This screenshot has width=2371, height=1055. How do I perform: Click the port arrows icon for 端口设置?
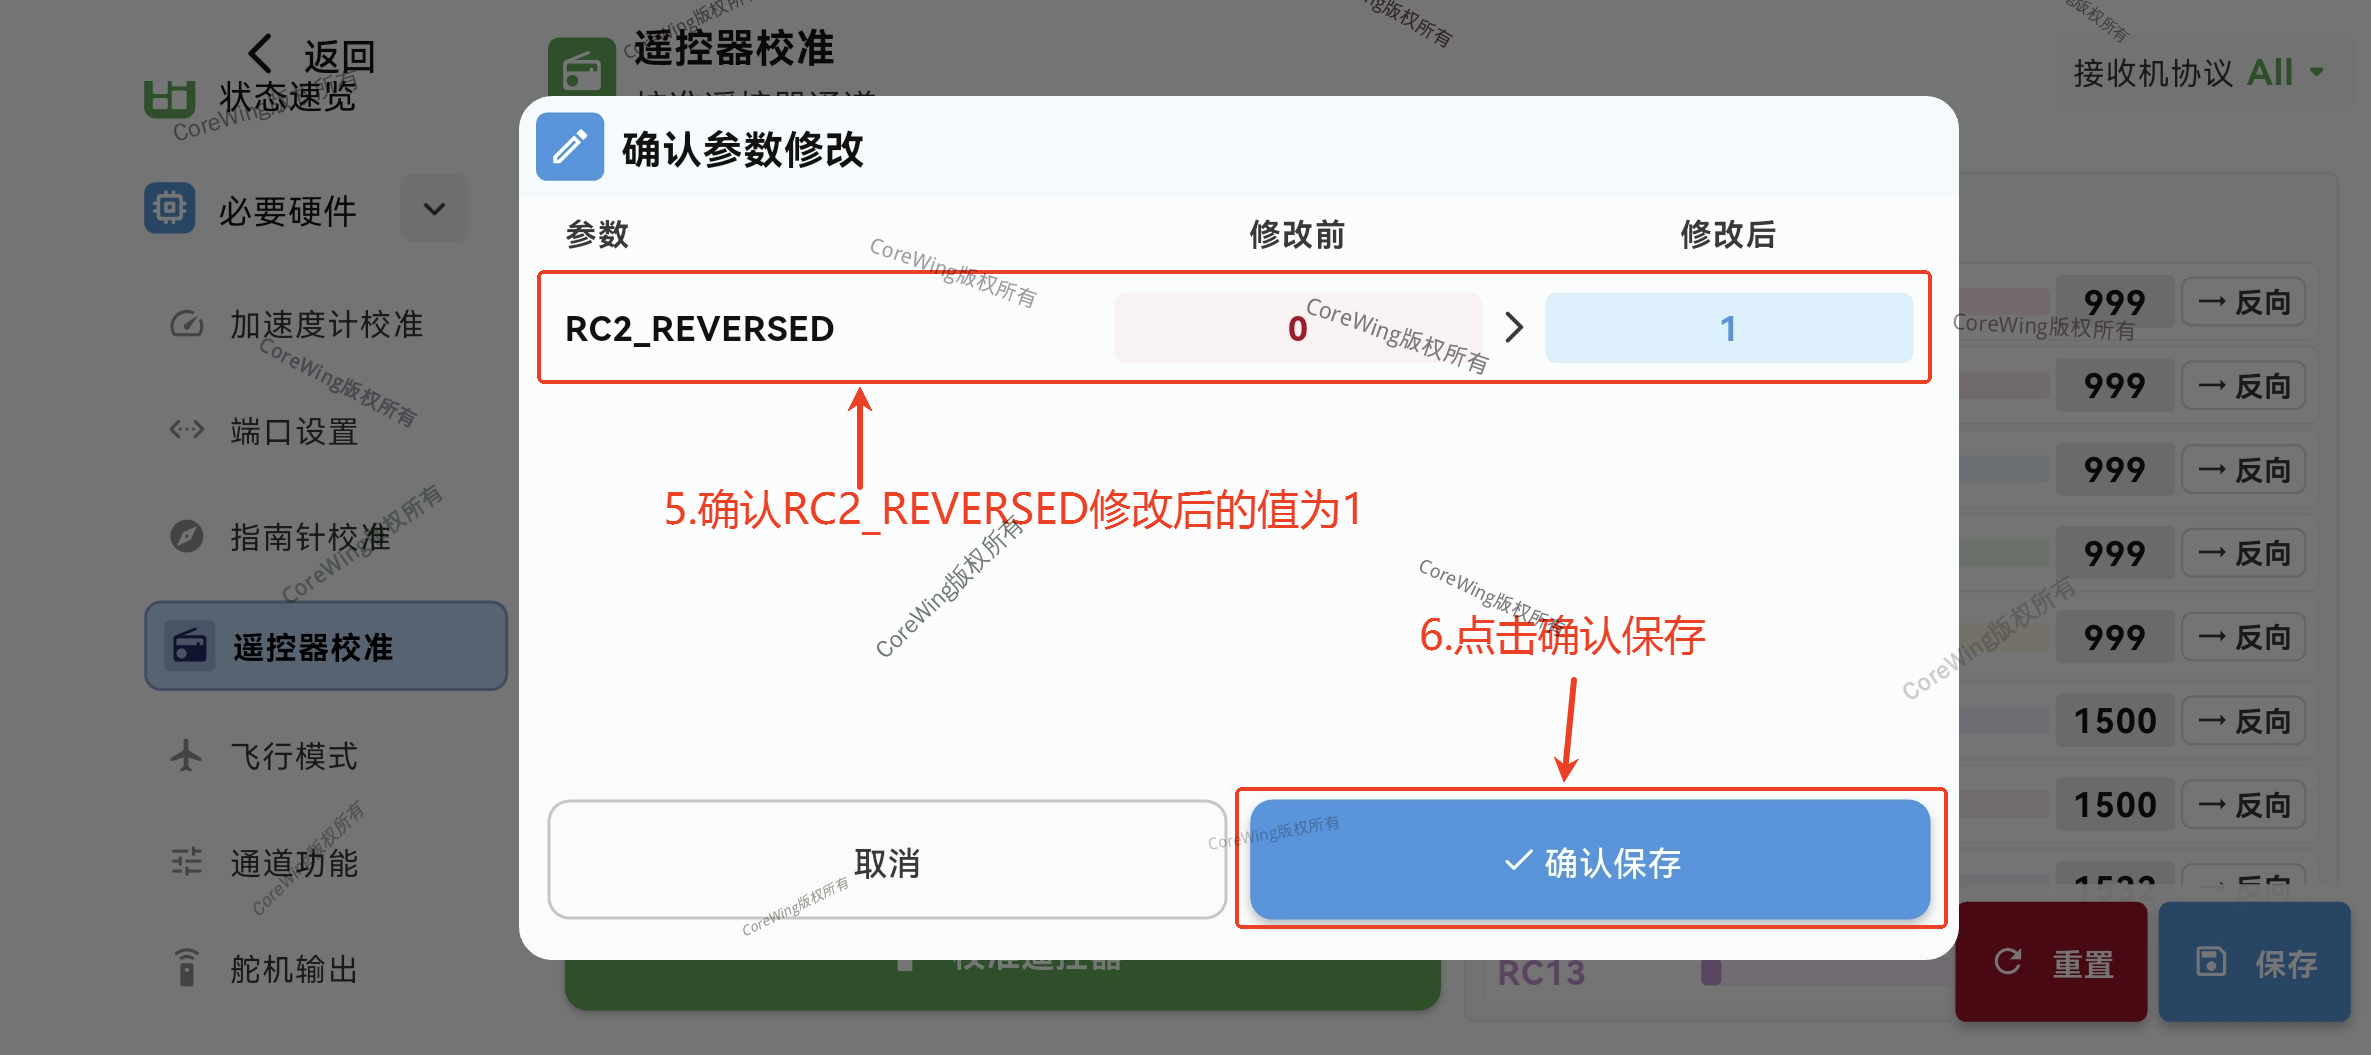[187, 431]
